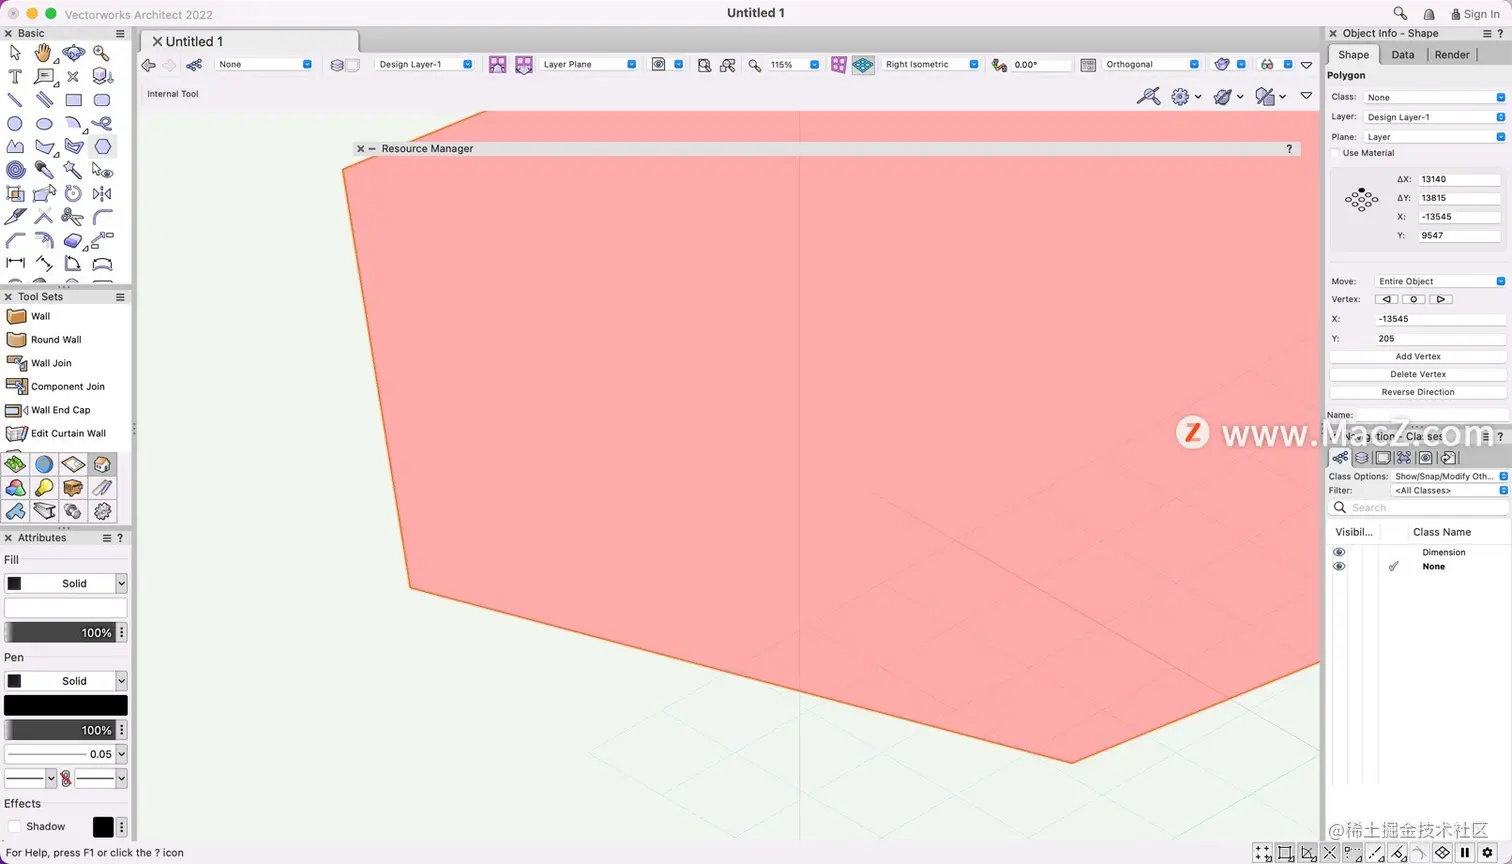The height and width of the screenshot is (864, 1512).
Task: Select the Linear Dimension tool
Action: [x=15, y=263]
